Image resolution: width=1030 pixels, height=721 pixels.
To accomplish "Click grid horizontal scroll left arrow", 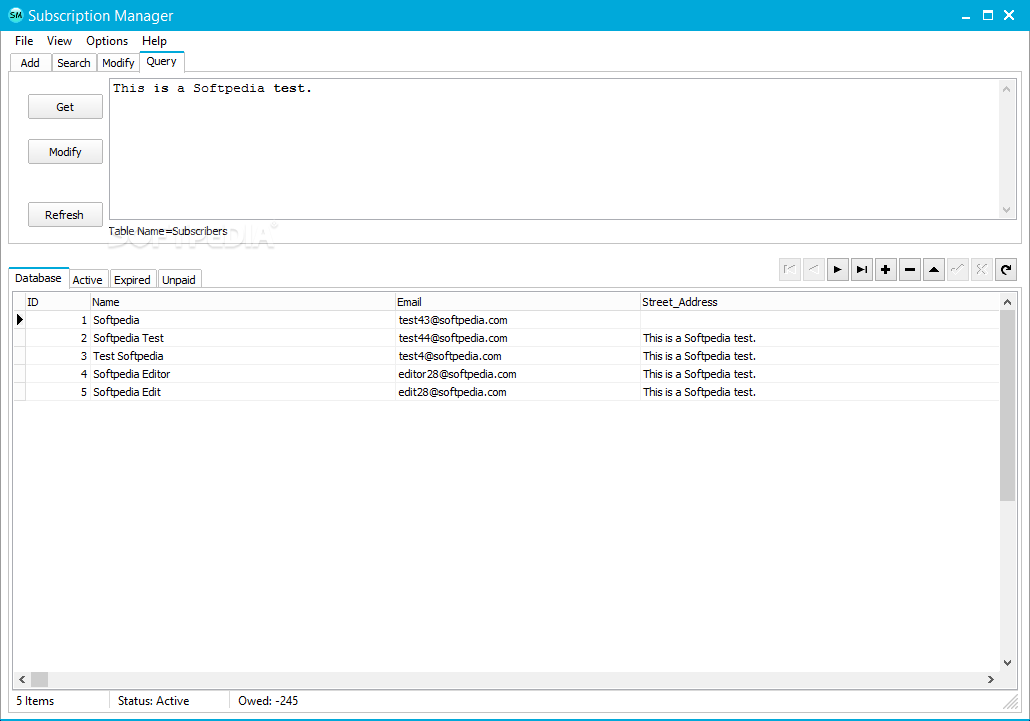I will pos(22,679).
